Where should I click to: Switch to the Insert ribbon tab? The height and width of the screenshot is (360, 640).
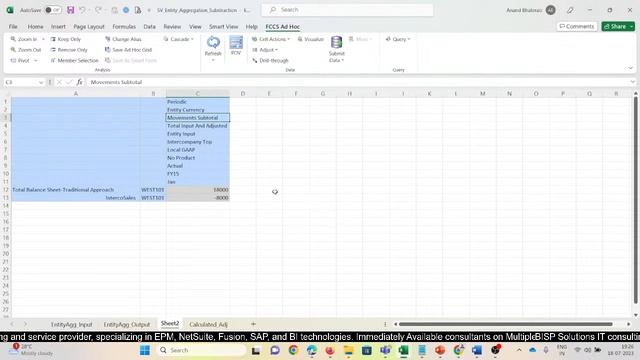(x=58, y=27)
